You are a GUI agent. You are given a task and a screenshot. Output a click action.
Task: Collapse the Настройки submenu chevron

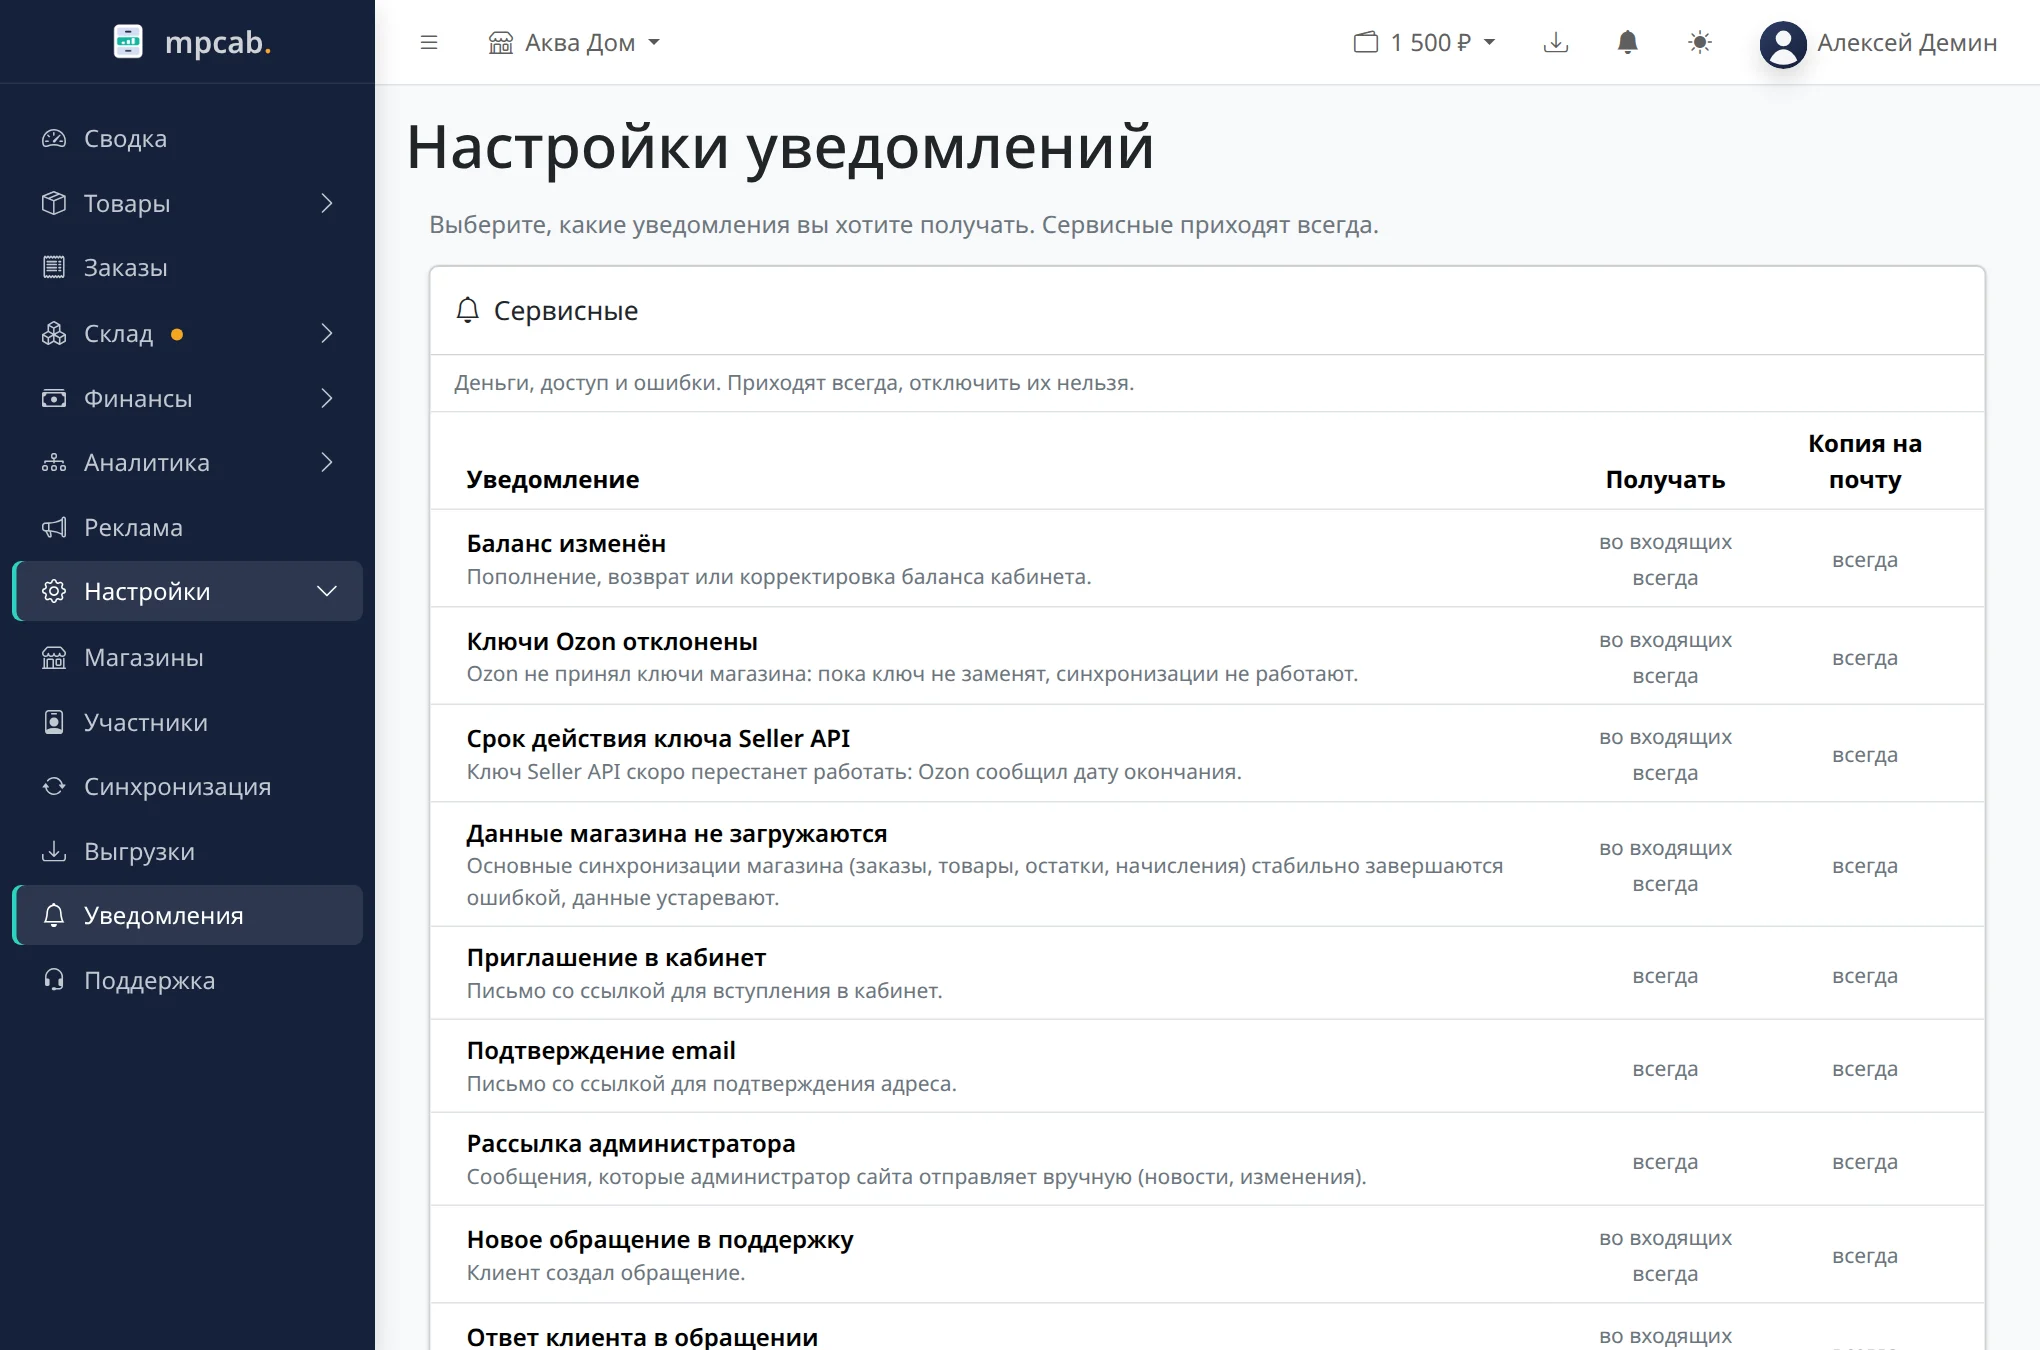(x=327, y=591)
